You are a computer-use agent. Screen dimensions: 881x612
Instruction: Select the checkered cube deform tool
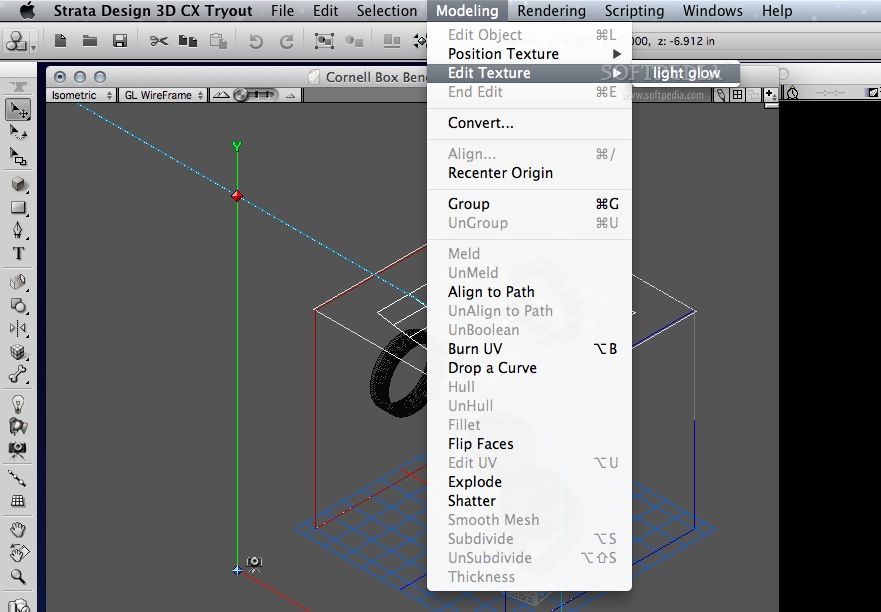pyautogui.click(x=19, y=351)
